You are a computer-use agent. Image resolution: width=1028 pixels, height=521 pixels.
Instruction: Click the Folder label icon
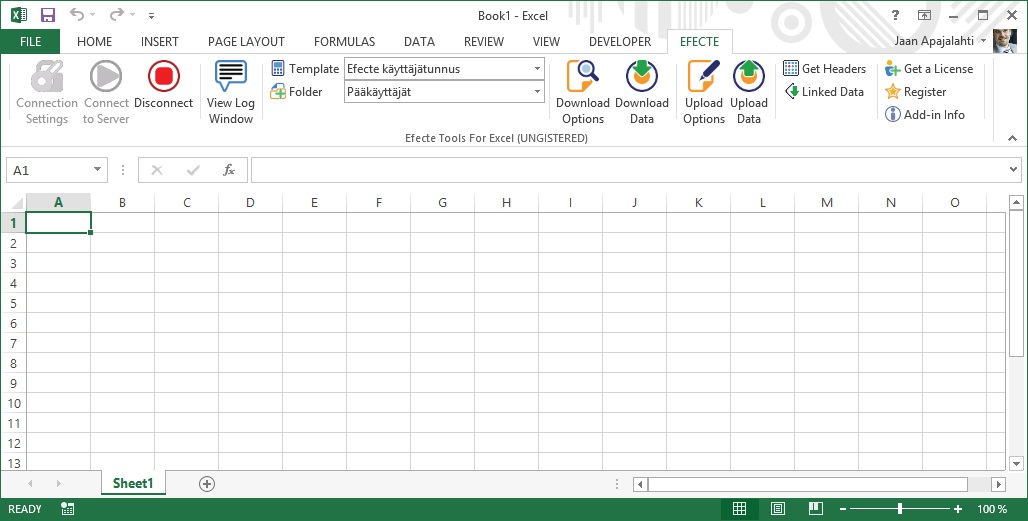tap(278, 91)
